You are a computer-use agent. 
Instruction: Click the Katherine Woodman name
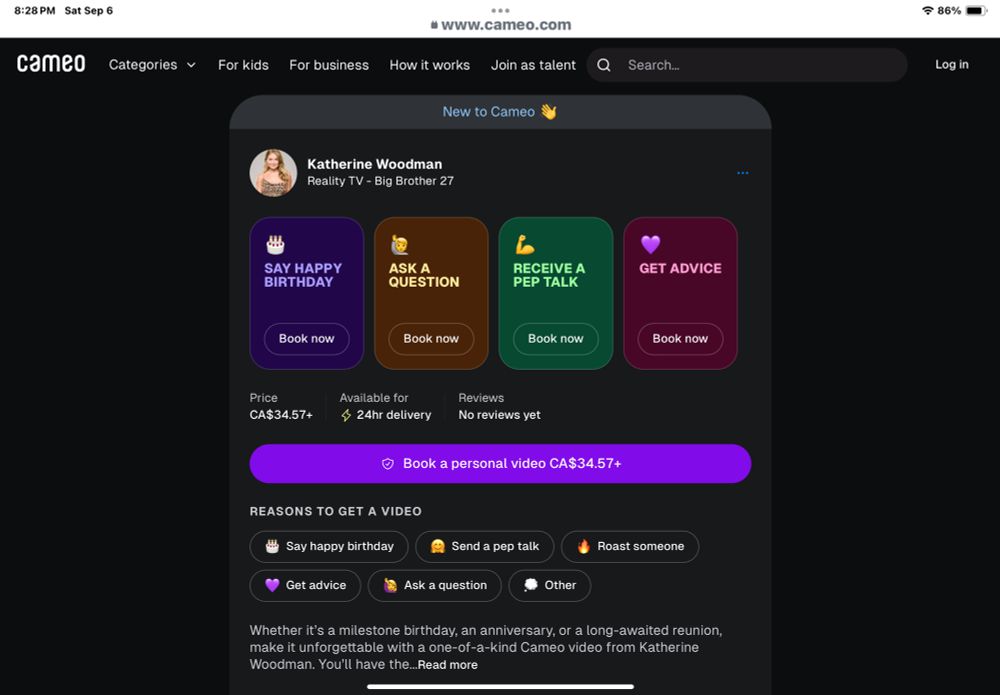pyautogui.click(x=374, y=164)
